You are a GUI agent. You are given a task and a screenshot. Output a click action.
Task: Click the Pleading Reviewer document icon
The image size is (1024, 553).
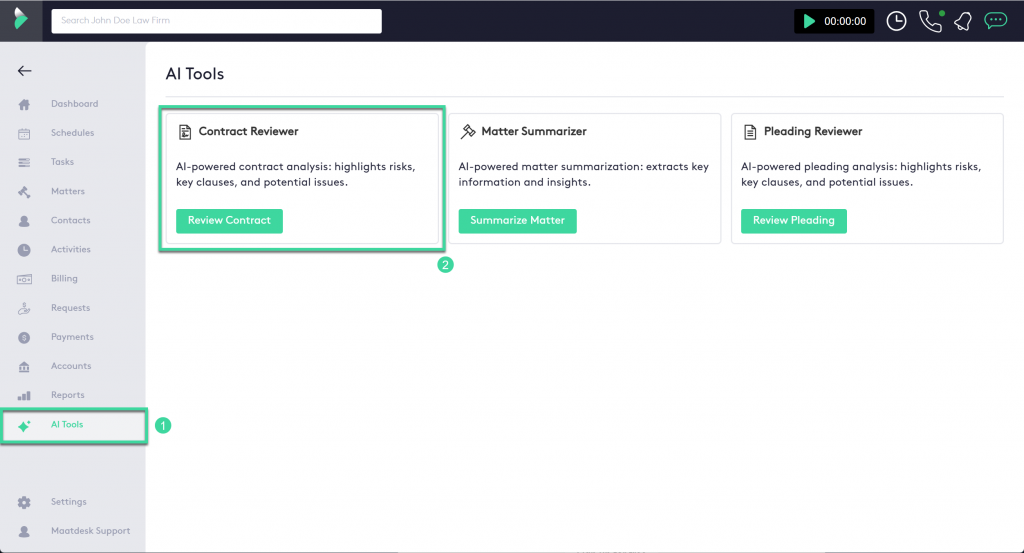749,132
